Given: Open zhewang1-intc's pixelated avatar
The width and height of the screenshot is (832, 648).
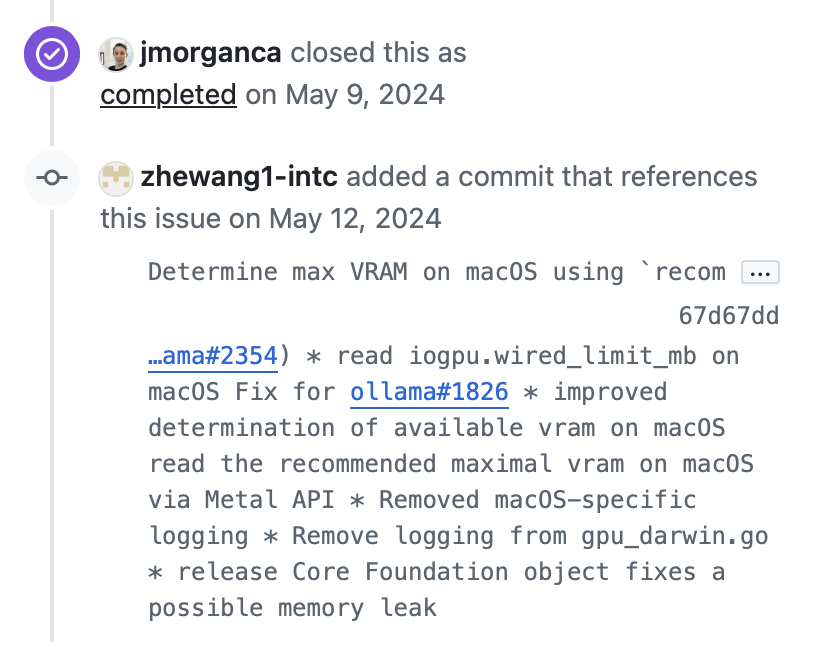Looking at the screenshot, I should 116,178.
